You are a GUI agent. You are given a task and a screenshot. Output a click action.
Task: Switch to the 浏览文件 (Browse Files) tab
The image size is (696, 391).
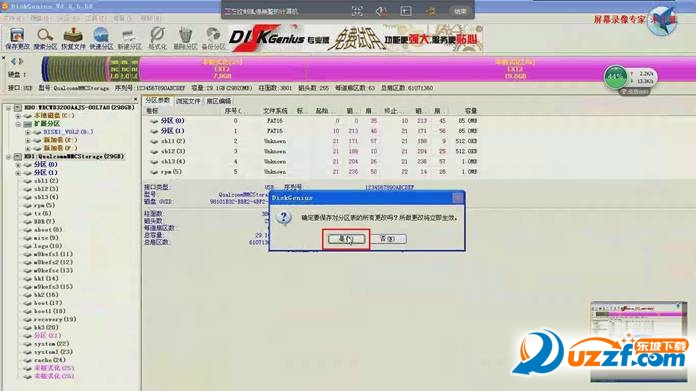pos(188,101)
